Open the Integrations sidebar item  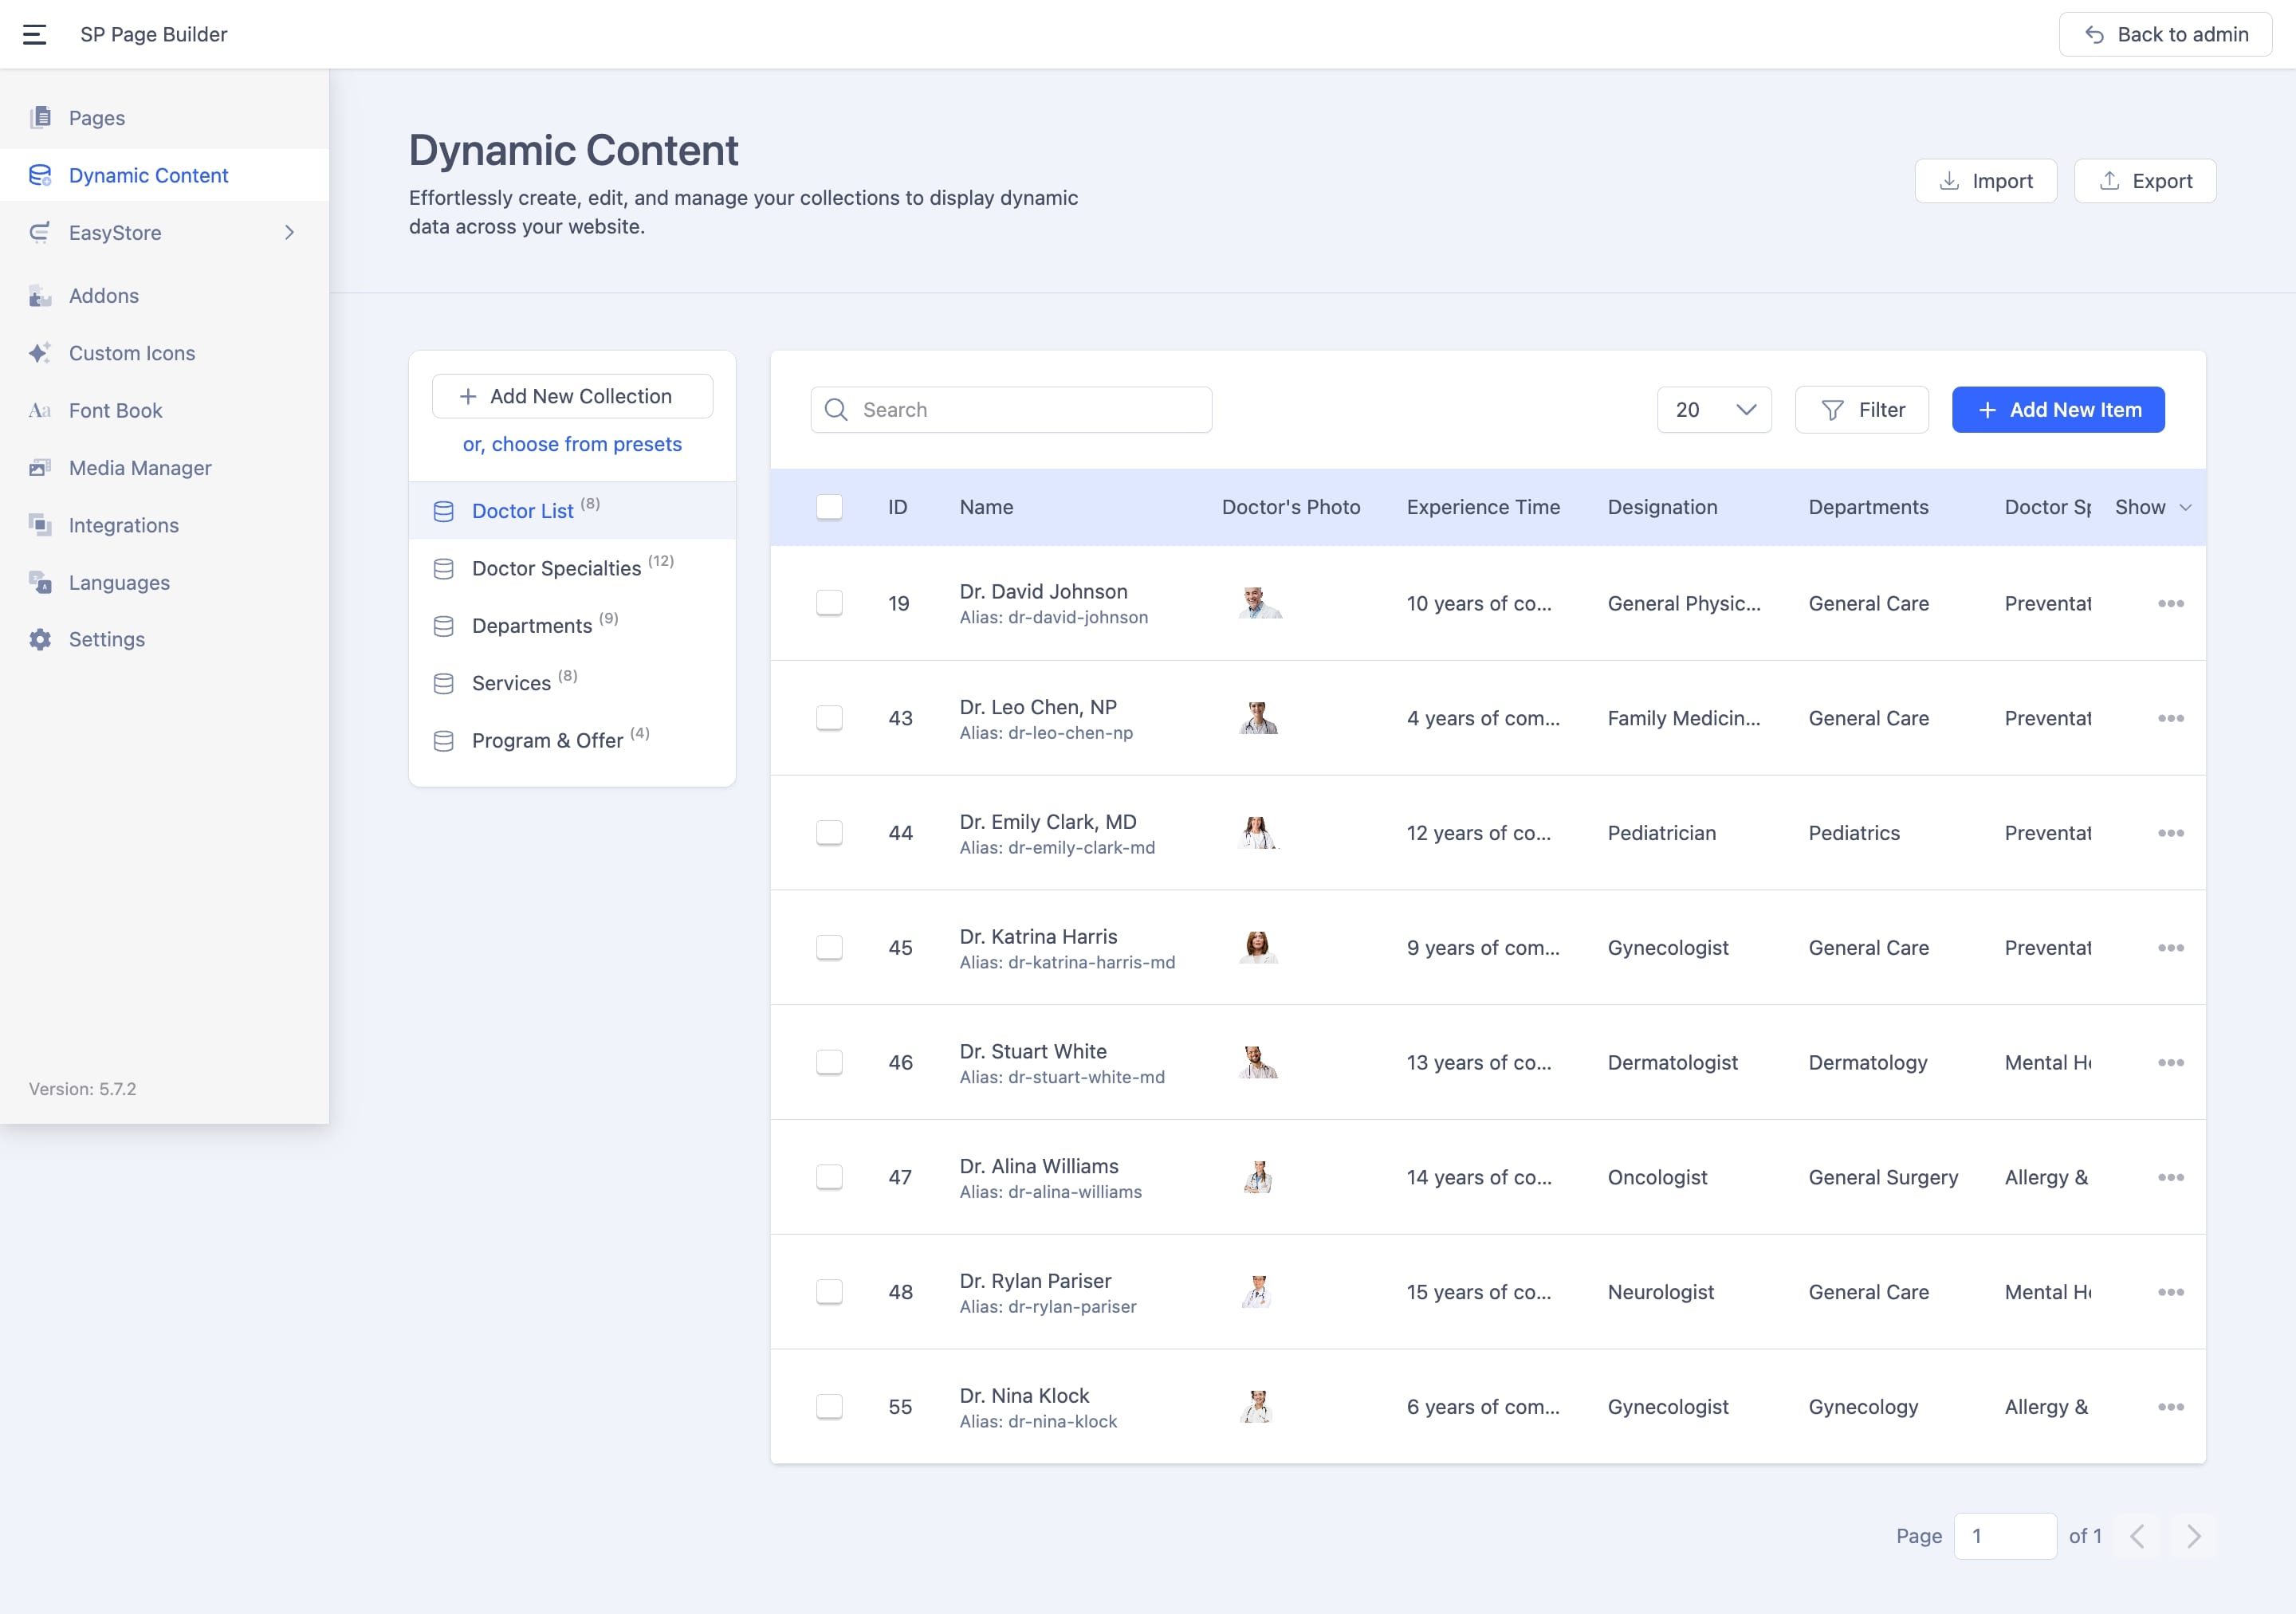pos(123,525)
